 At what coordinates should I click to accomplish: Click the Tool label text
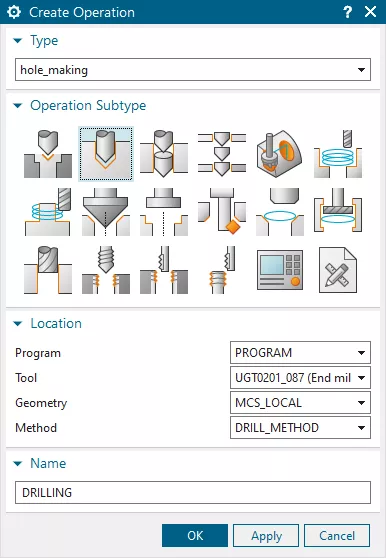pyautogui.click(x=26, y=378)
